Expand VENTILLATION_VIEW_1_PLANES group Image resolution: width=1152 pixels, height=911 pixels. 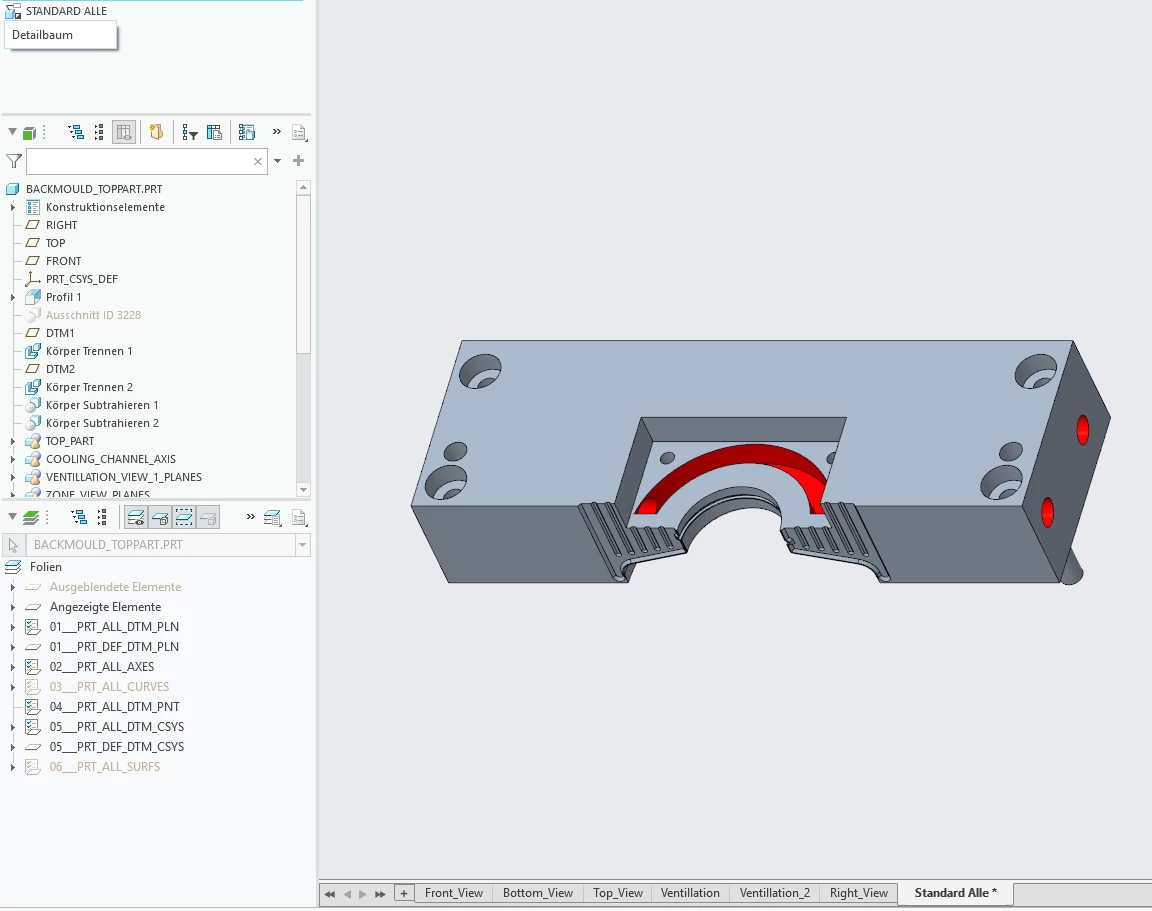click(12, 477)
